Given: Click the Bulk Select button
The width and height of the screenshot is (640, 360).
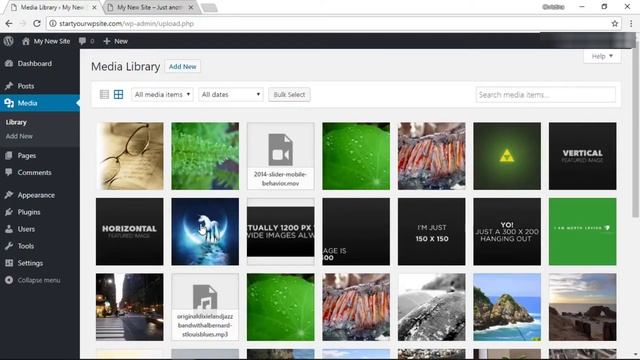Looking at the screenshot, I should tap(289, 95).
